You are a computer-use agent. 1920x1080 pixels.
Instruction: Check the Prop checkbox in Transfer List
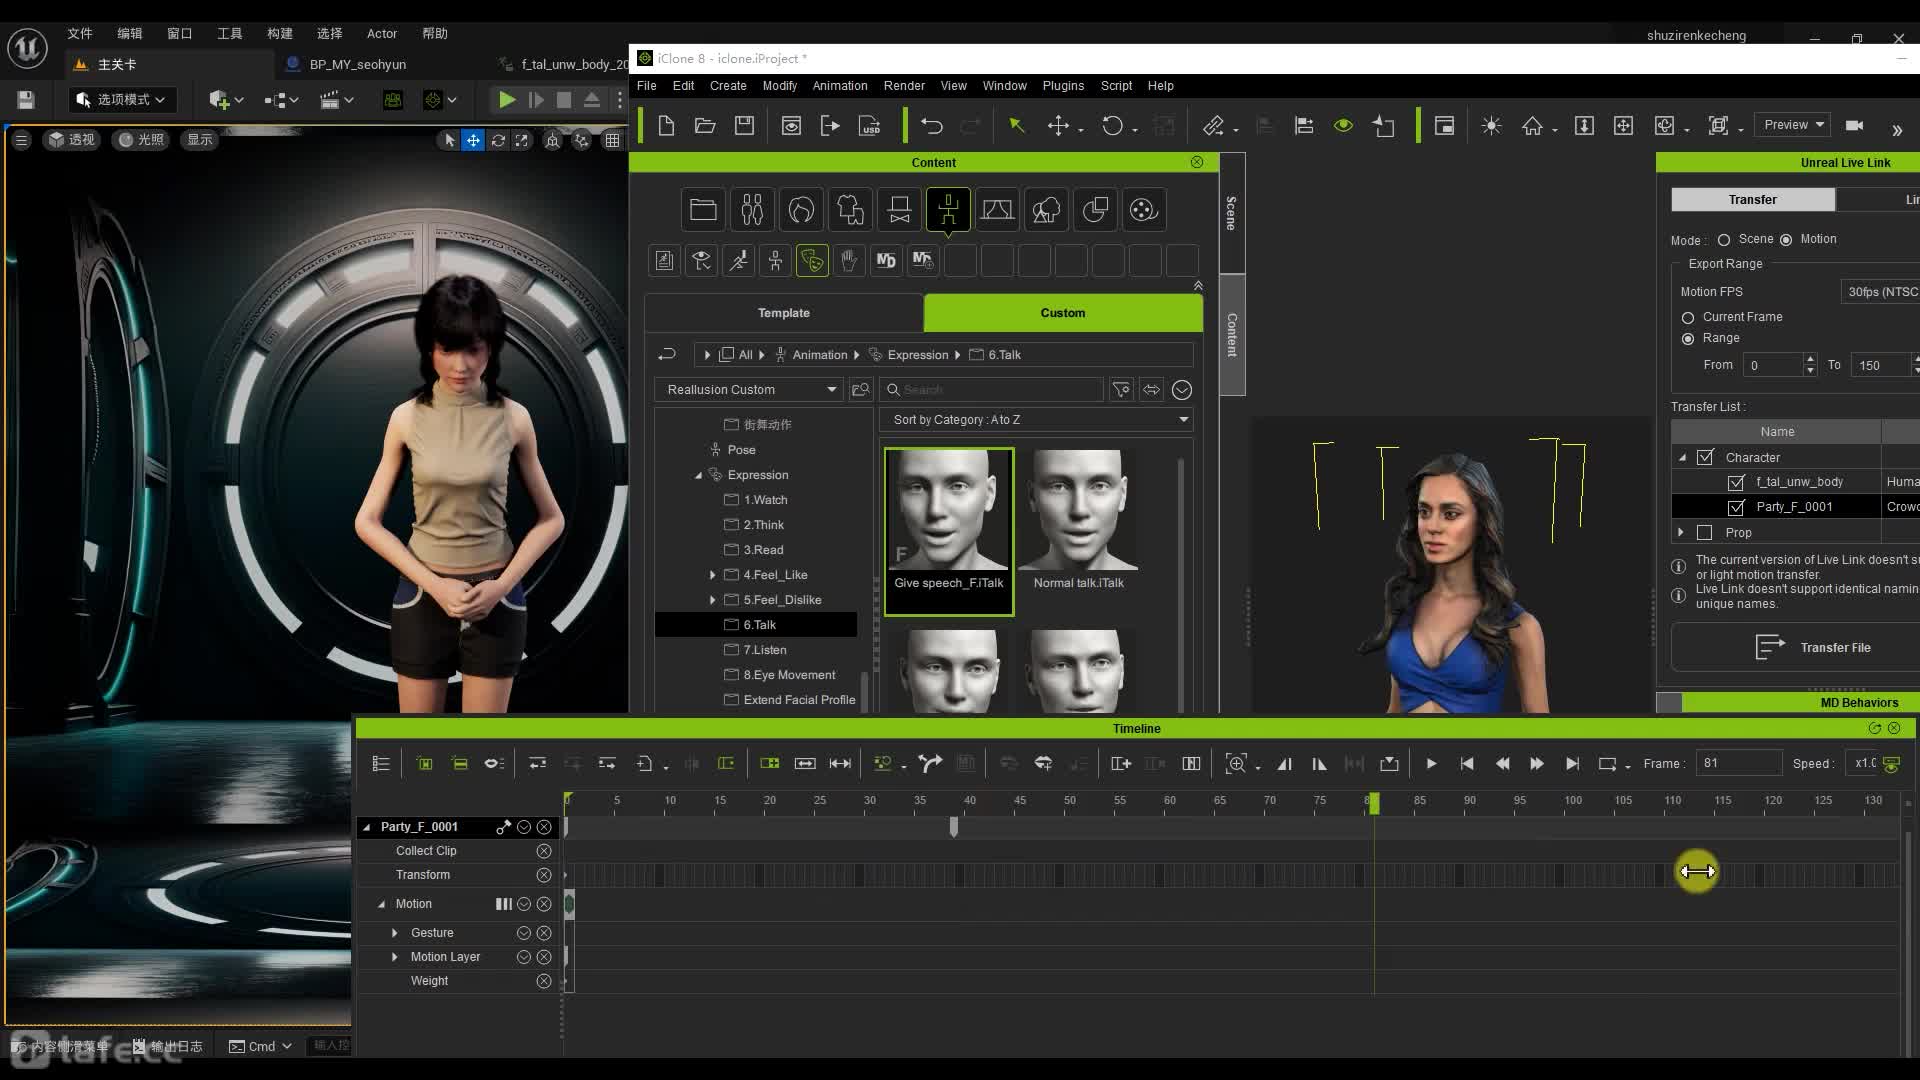(x=1705, y=533)
